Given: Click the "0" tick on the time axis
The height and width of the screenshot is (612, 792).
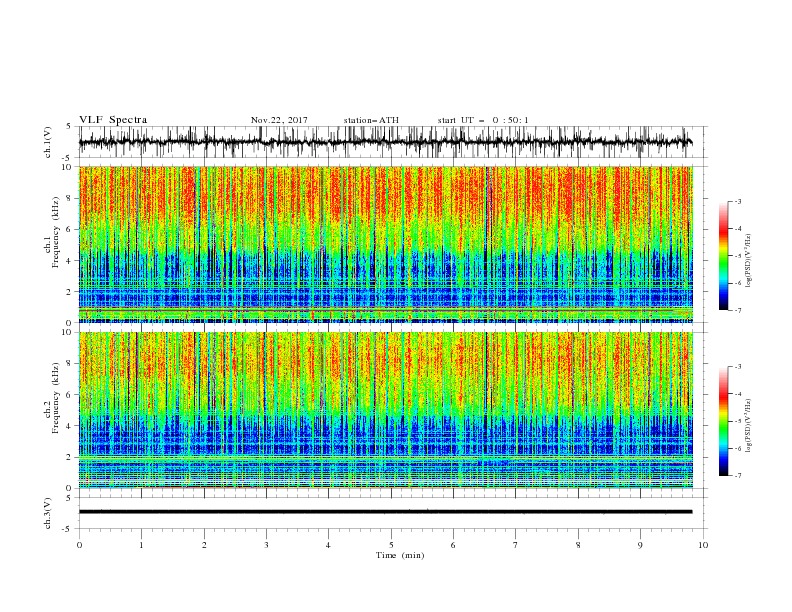Looking at the screenshot, I should pyautogui.click(x=79, y=545).
